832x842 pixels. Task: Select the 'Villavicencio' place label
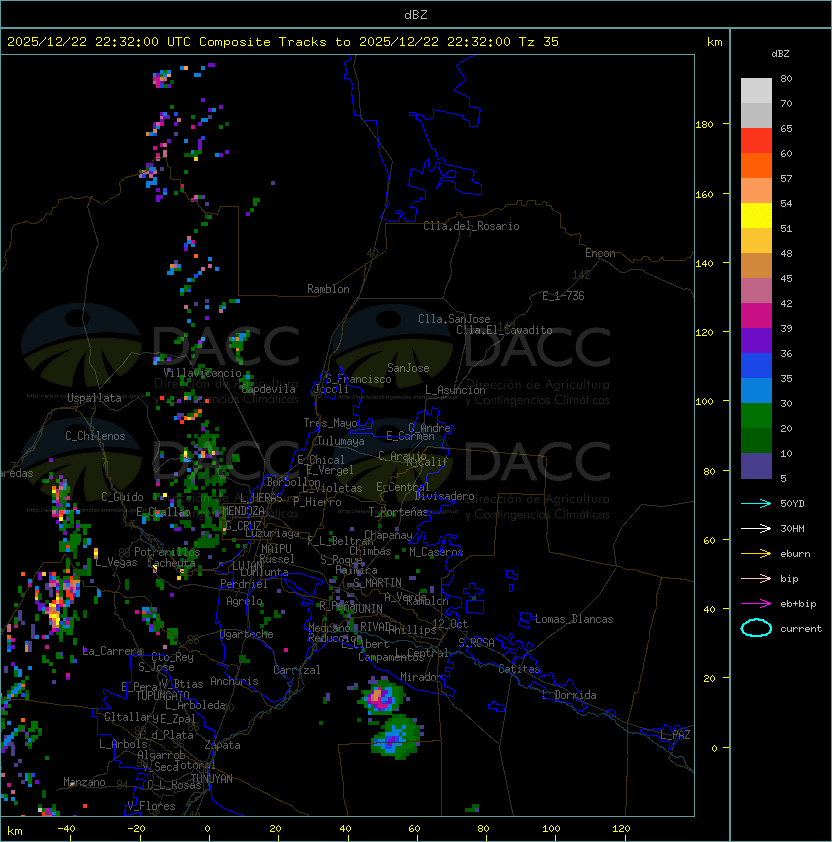click(x=202, y=373)
